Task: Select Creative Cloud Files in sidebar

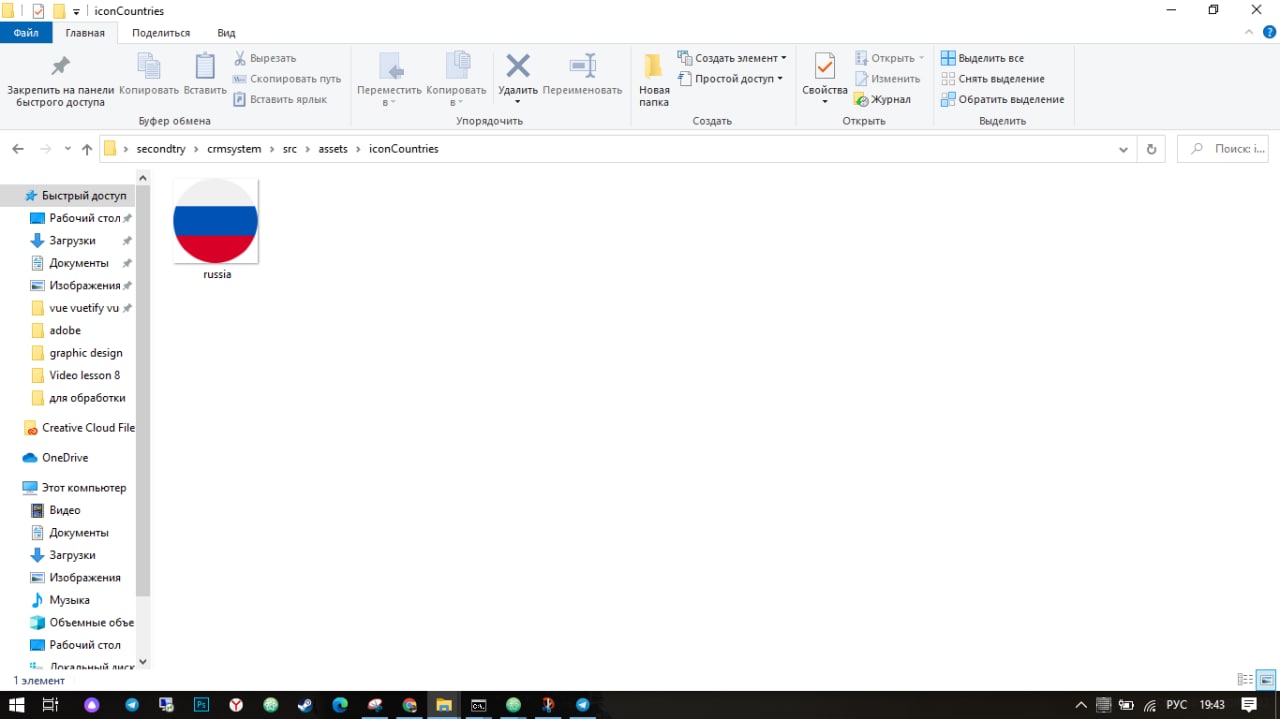Action: click(79, 428)
